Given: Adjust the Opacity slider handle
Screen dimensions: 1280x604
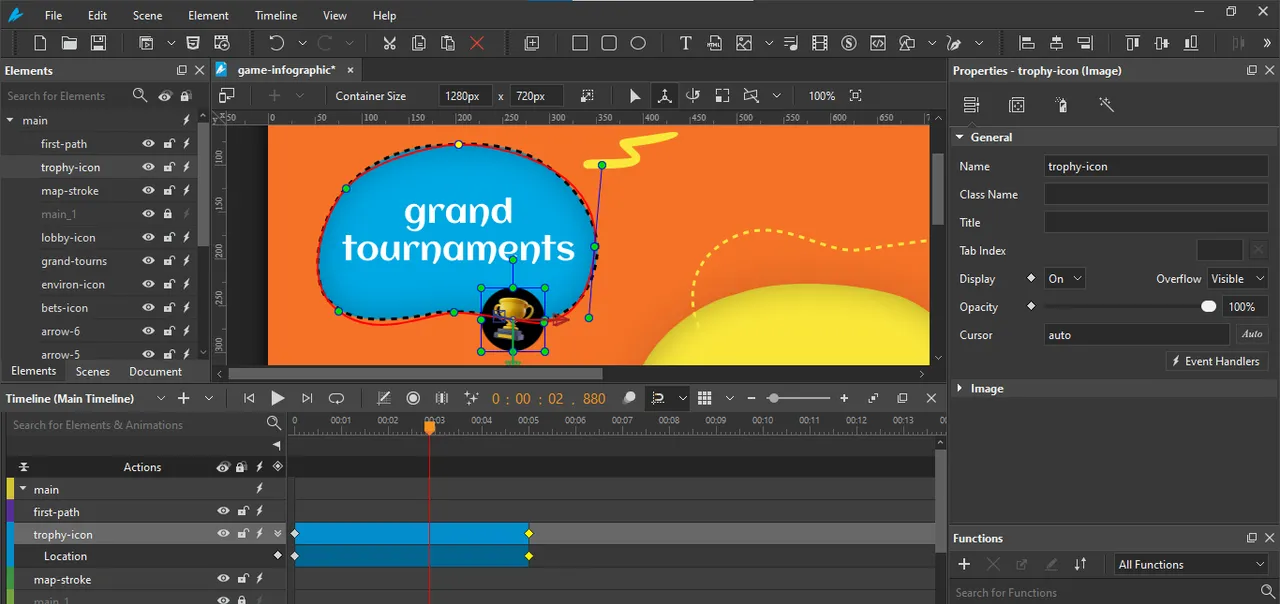Looking at the screenshot, I should click(x=1209, y=307).
